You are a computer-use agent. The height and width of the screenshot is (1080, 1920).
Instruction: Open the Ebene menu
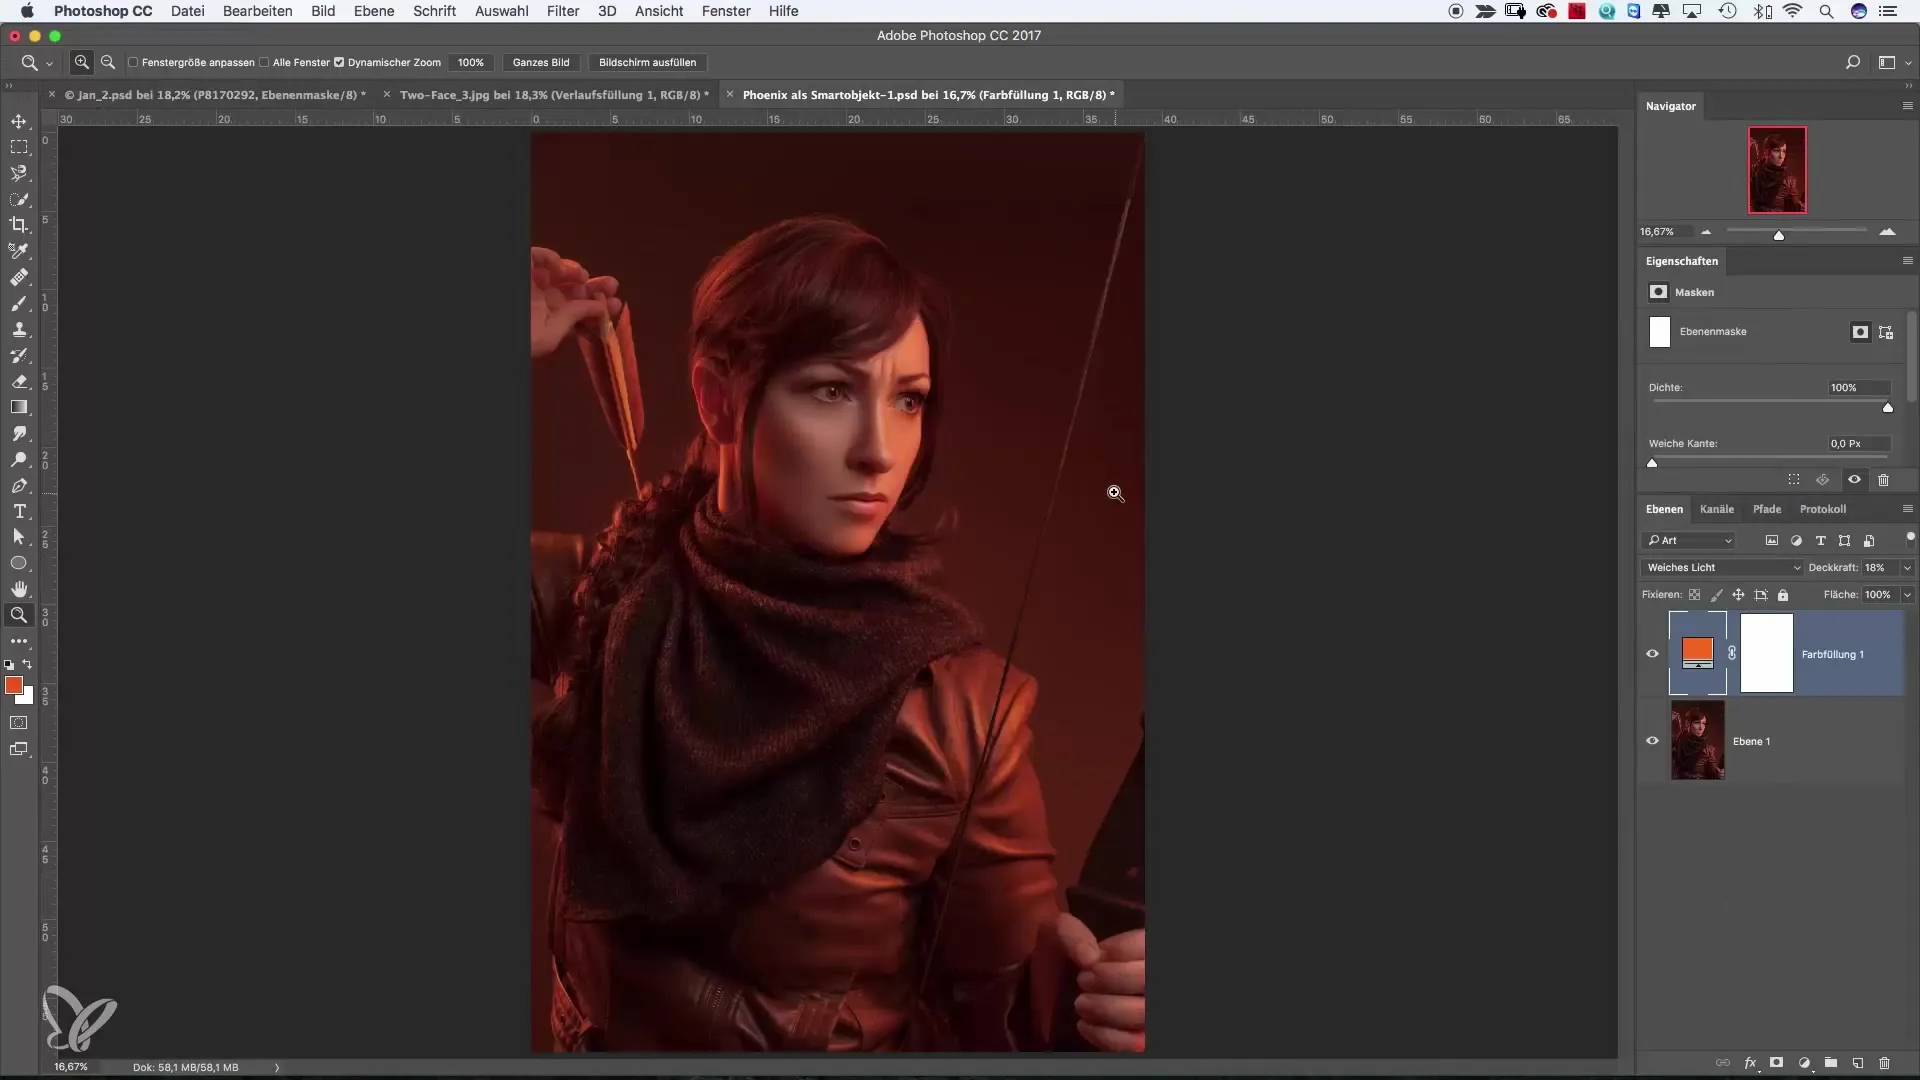374,11
